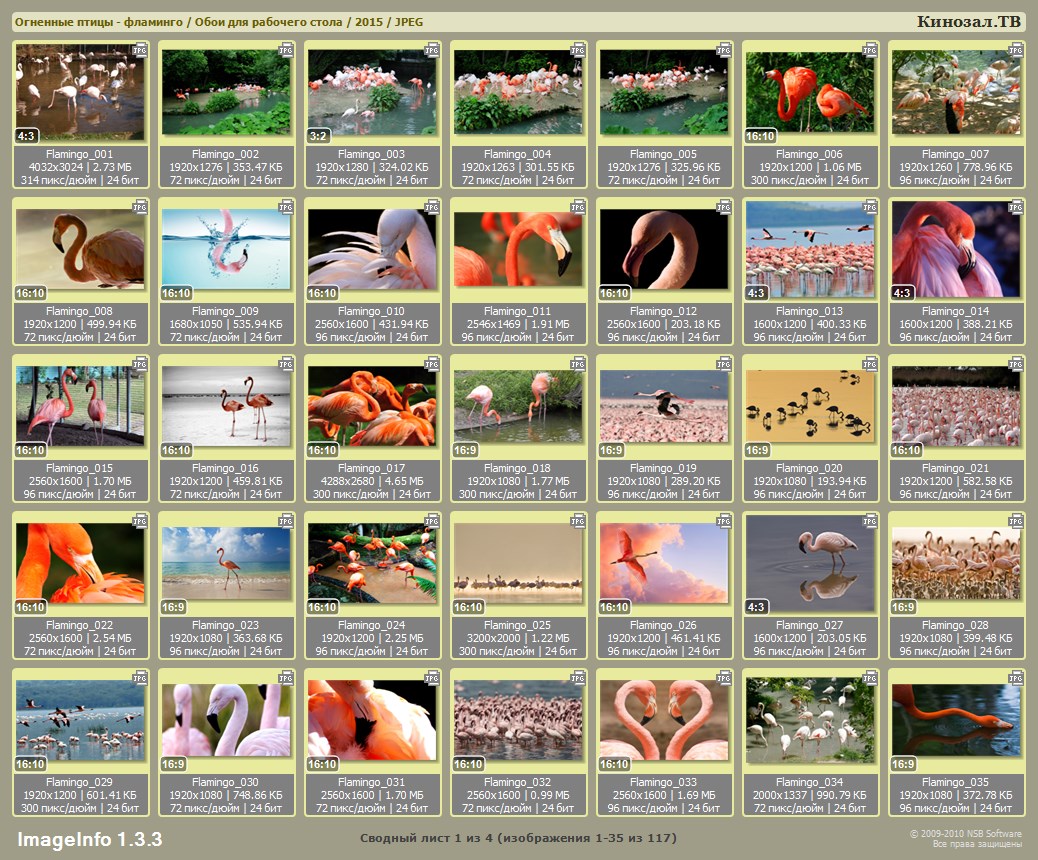Screen dimensions: 1038x860
Task: Click the Flamingo_023 file name label
Action: (x=226, y=625)
